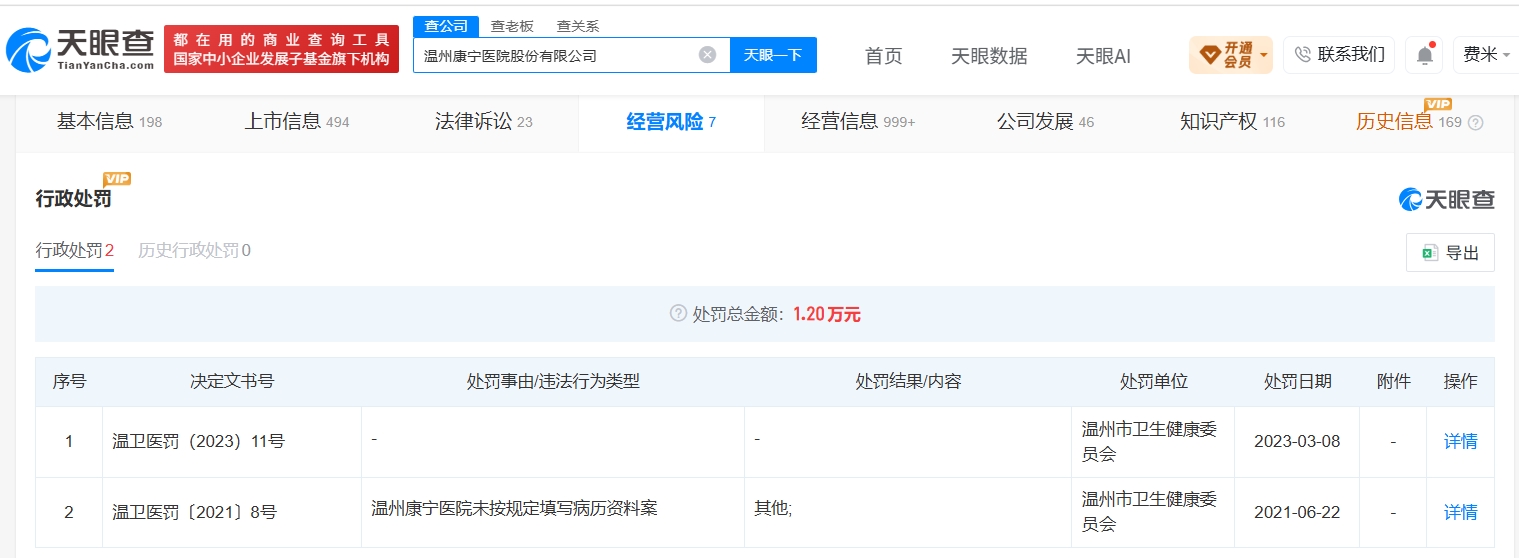Open the notification bell icon
Image resolution: width=1519 pixels, height=558 pixels.
click(x=1424, y=55)
